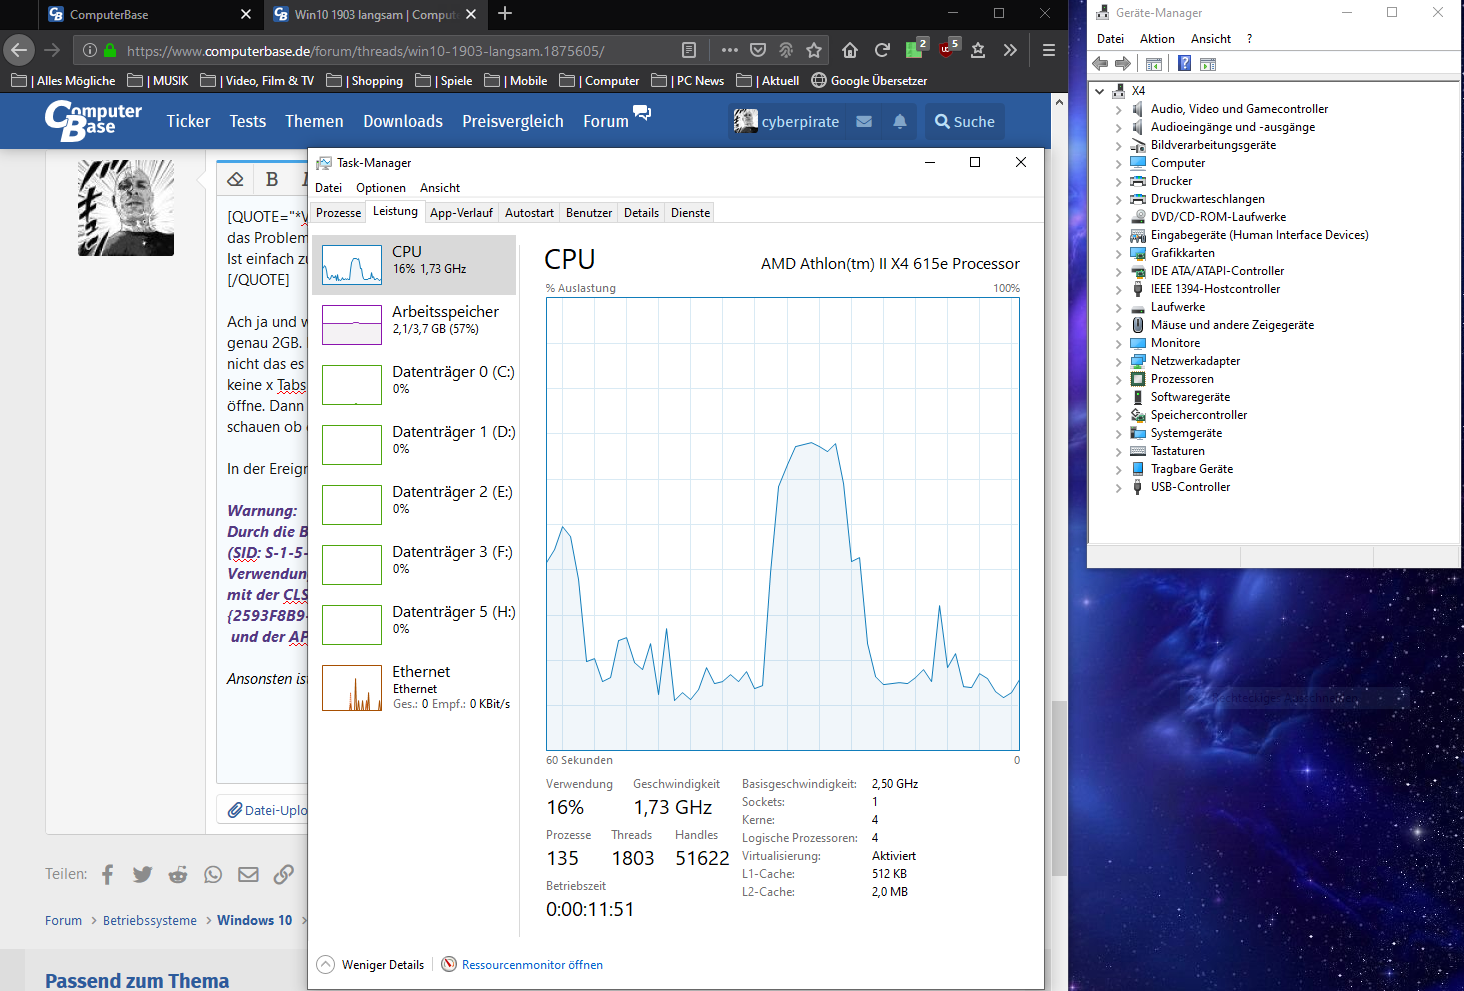1464x991 pixels.
Task: Open ComputerBase messages envelope icon
Action: pyautogui.click(x=864, y=121)
